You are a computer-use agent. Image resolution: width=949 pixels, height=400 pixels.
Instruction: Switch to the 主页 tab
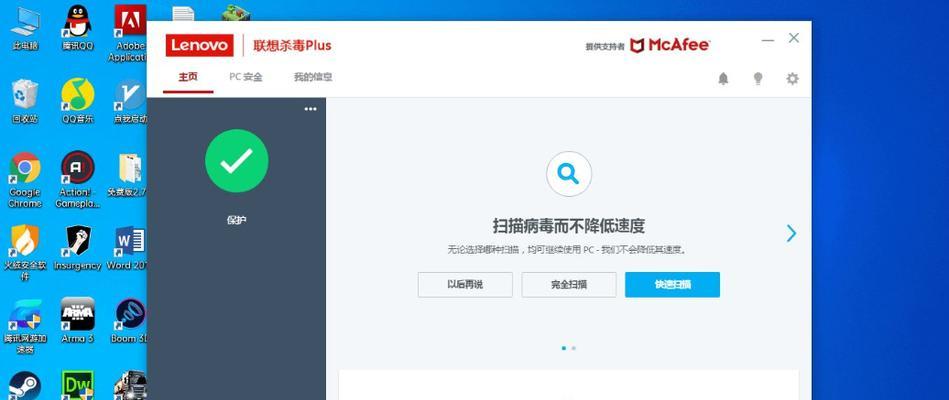tap(188, 77)
